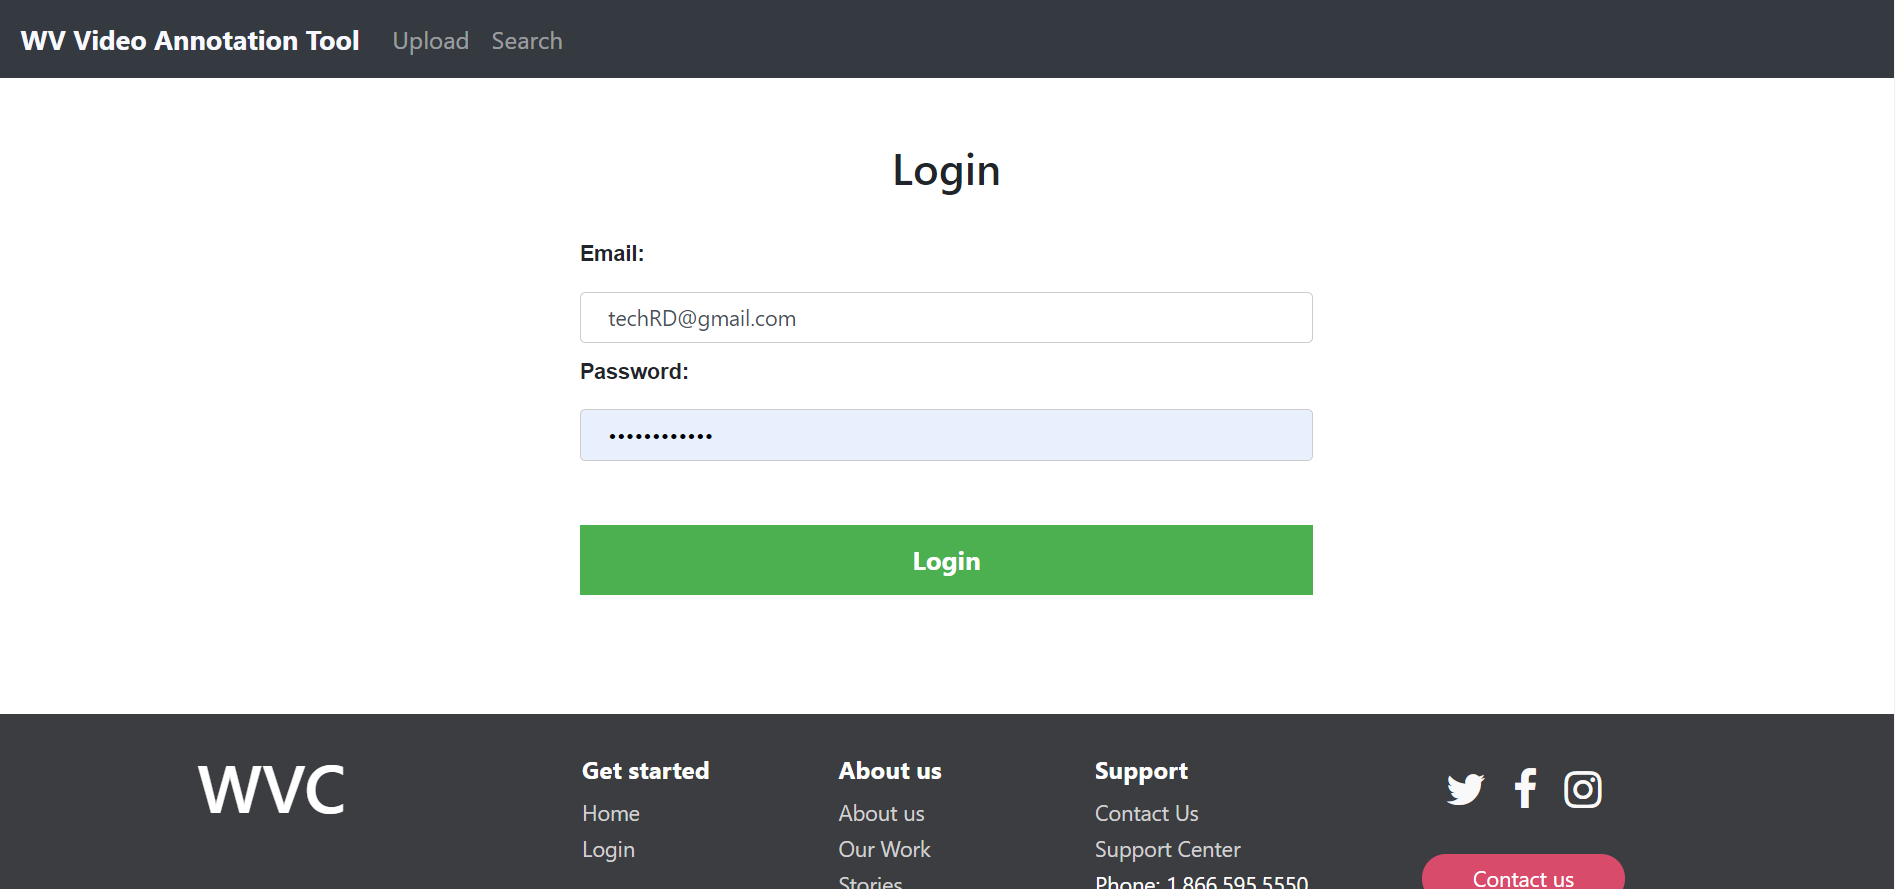The image size is (1895, 889).
Task: Open the Facebook icon link
Action: click(x=1525, y=789)
